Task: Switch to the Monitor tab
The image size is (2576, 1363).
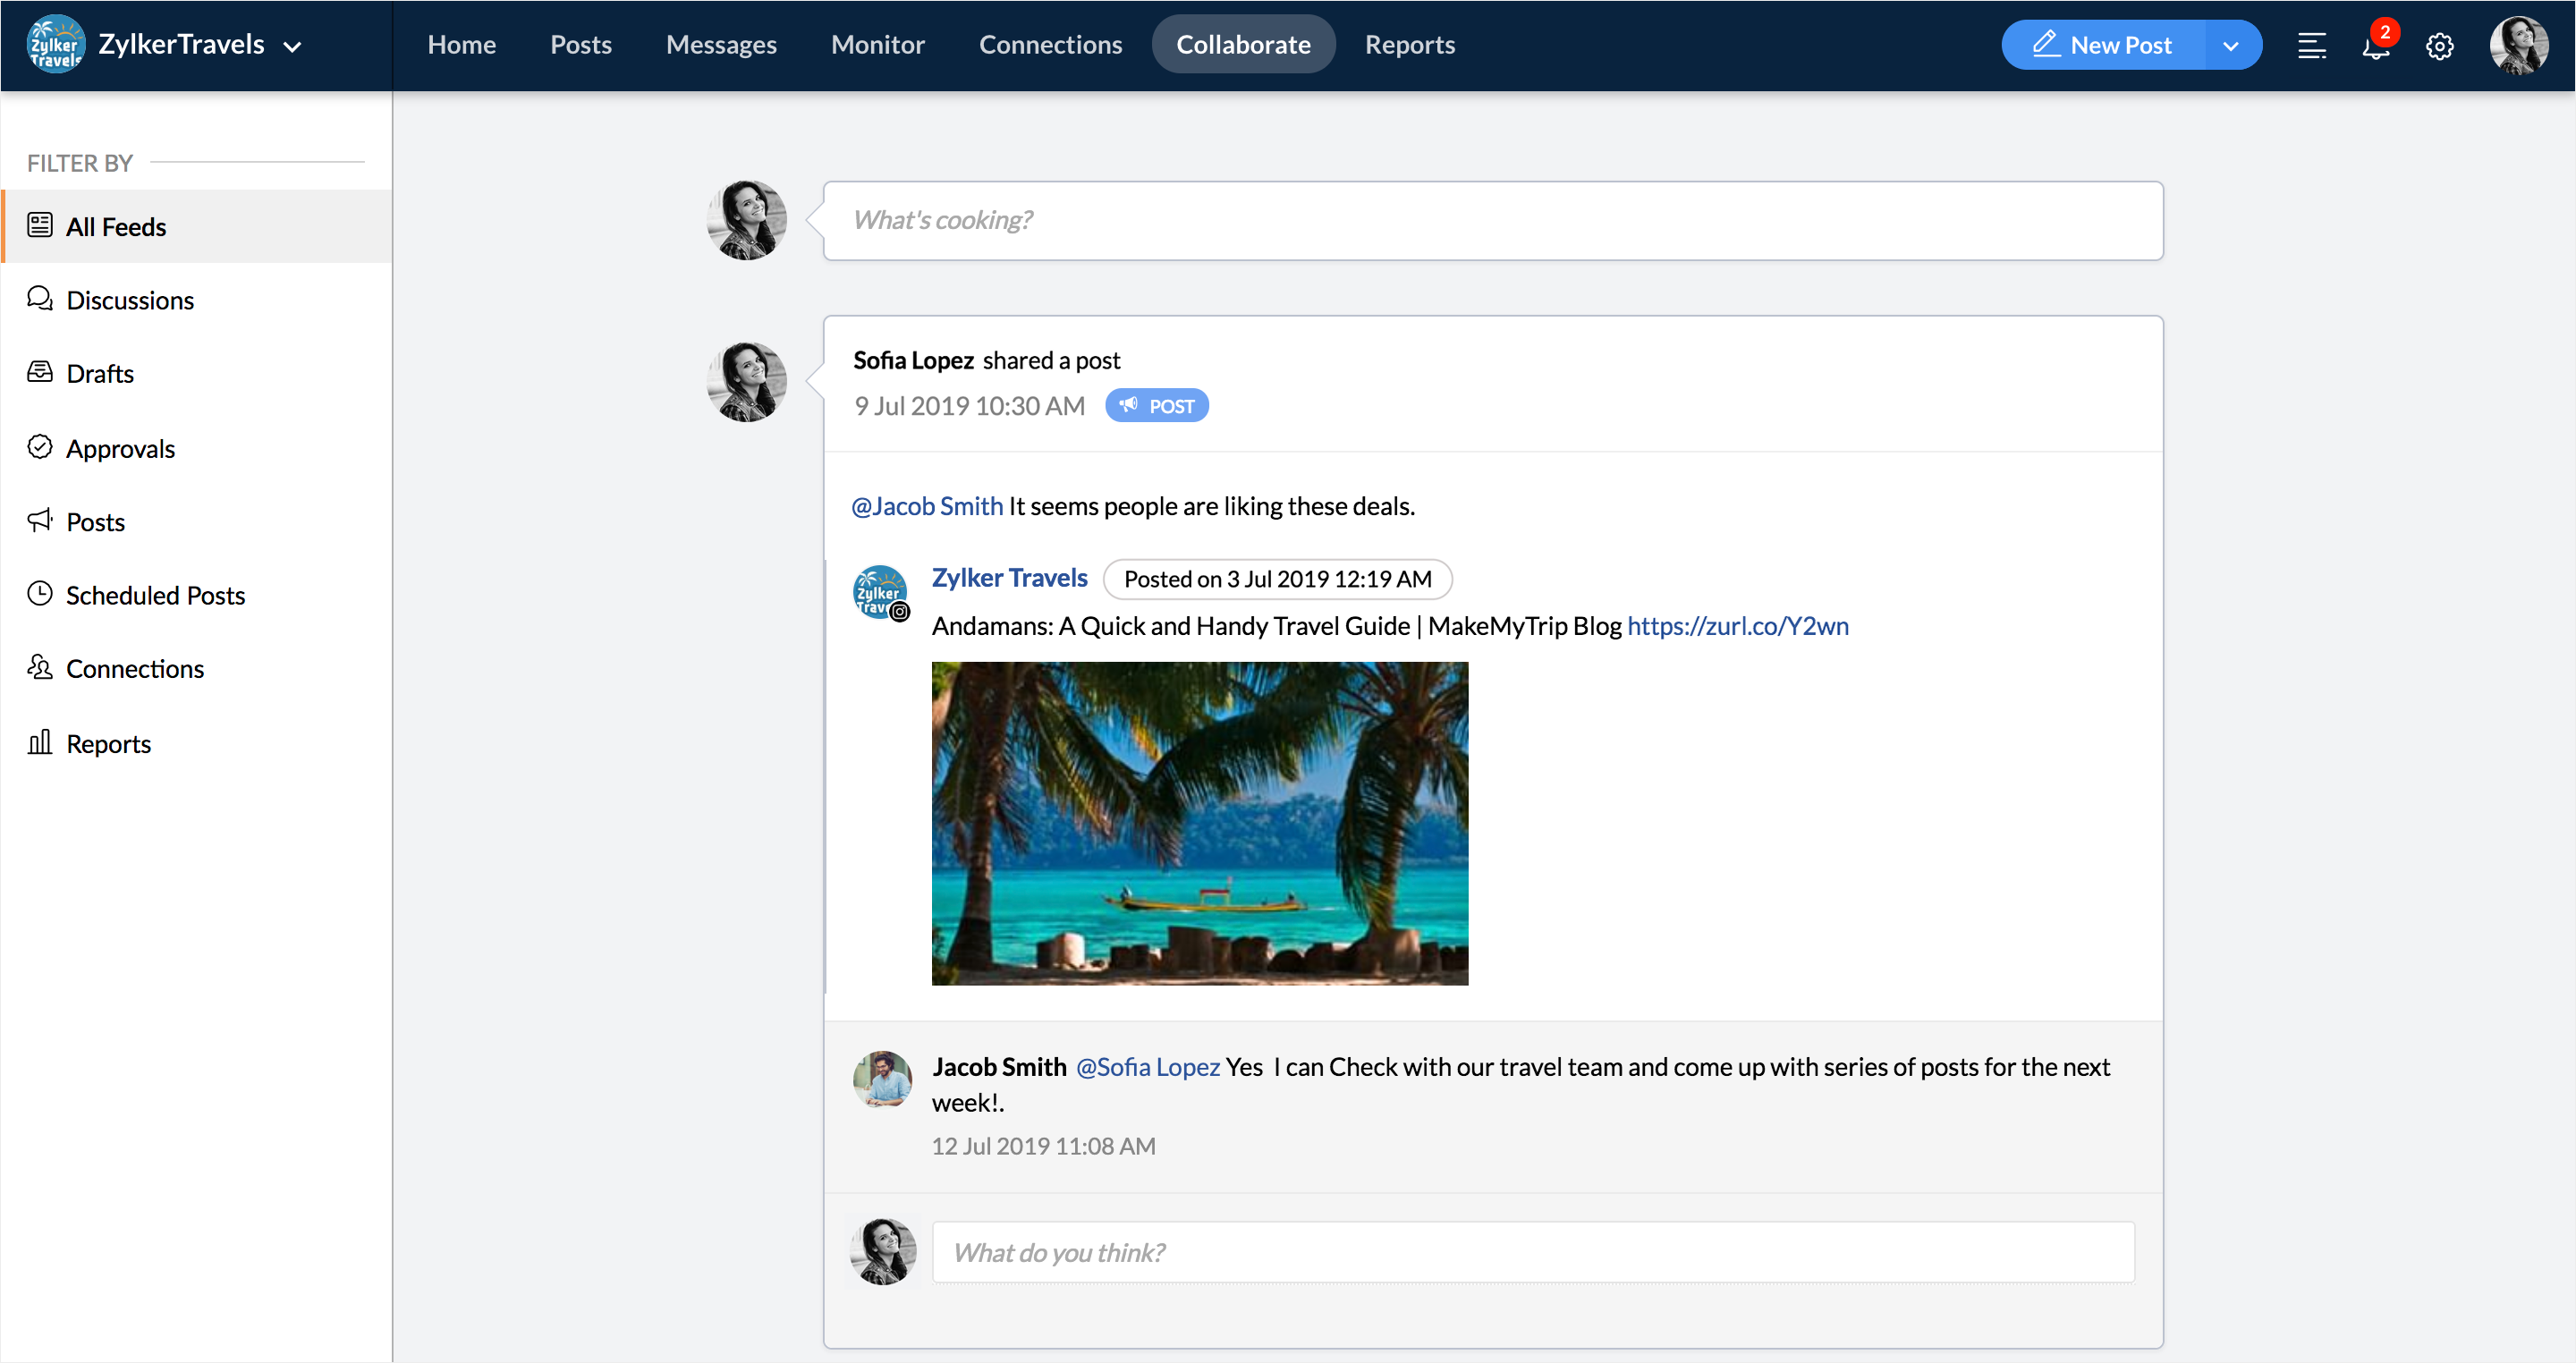Action: (877, 45)
